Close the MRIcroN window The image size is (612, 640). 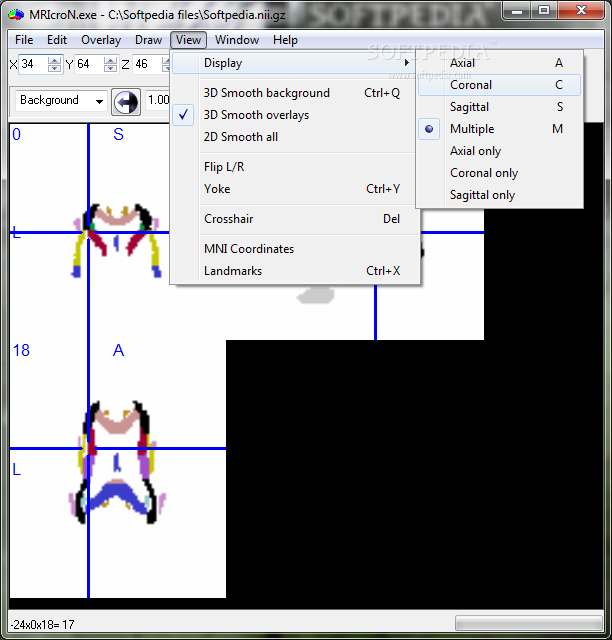(581, 11)
